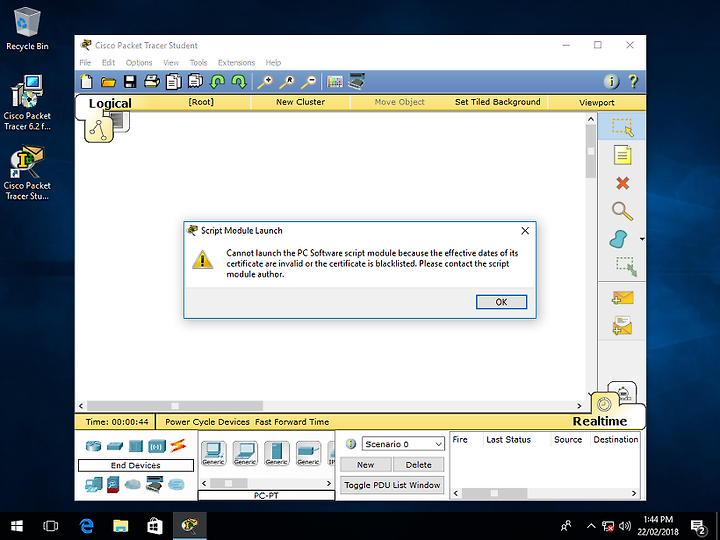Open the Extensions menu
Screen dimensions: 720x540
click(x=236, y=62)
